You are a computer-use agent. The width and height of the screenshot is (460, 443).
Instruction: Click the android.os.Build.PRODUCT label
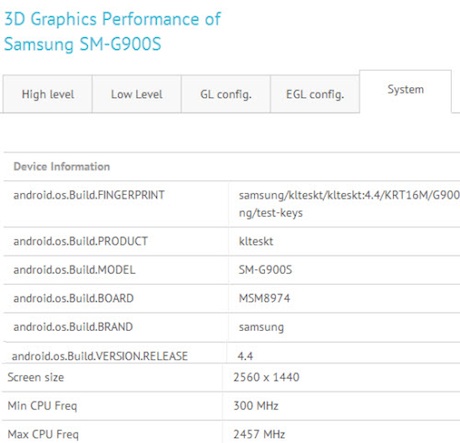coord(80,241)
